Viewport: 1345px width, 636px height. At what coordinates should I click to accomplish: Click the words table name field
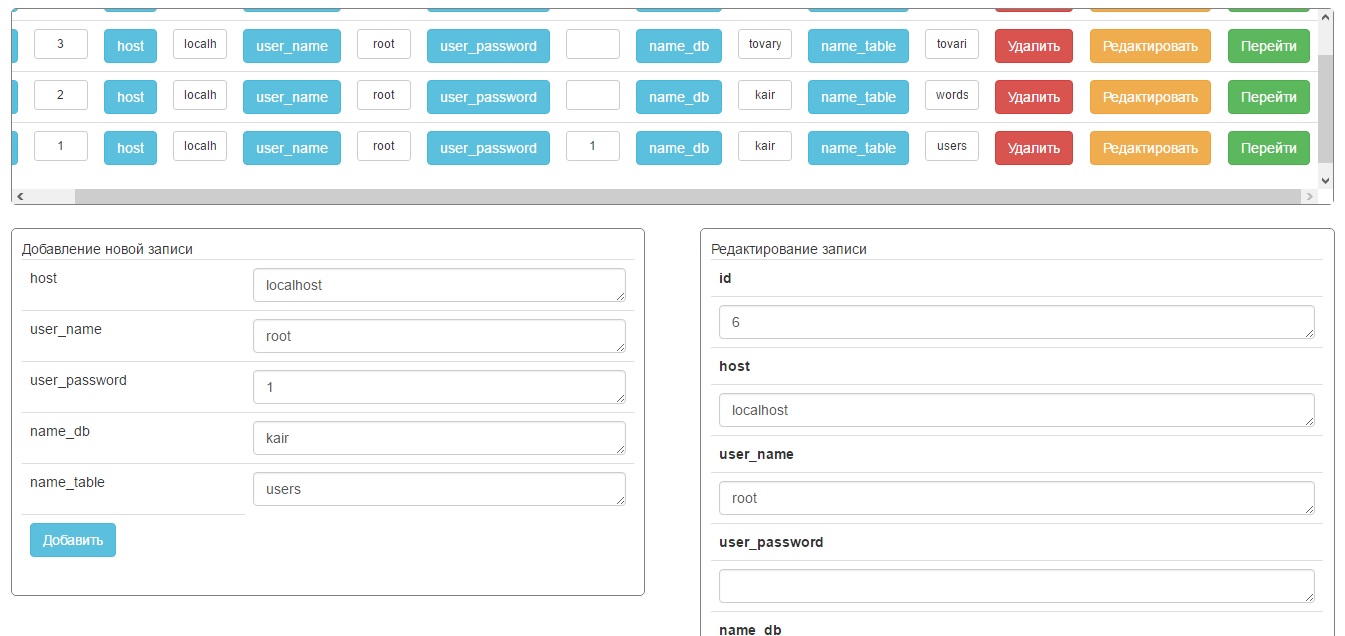[952, 95]
